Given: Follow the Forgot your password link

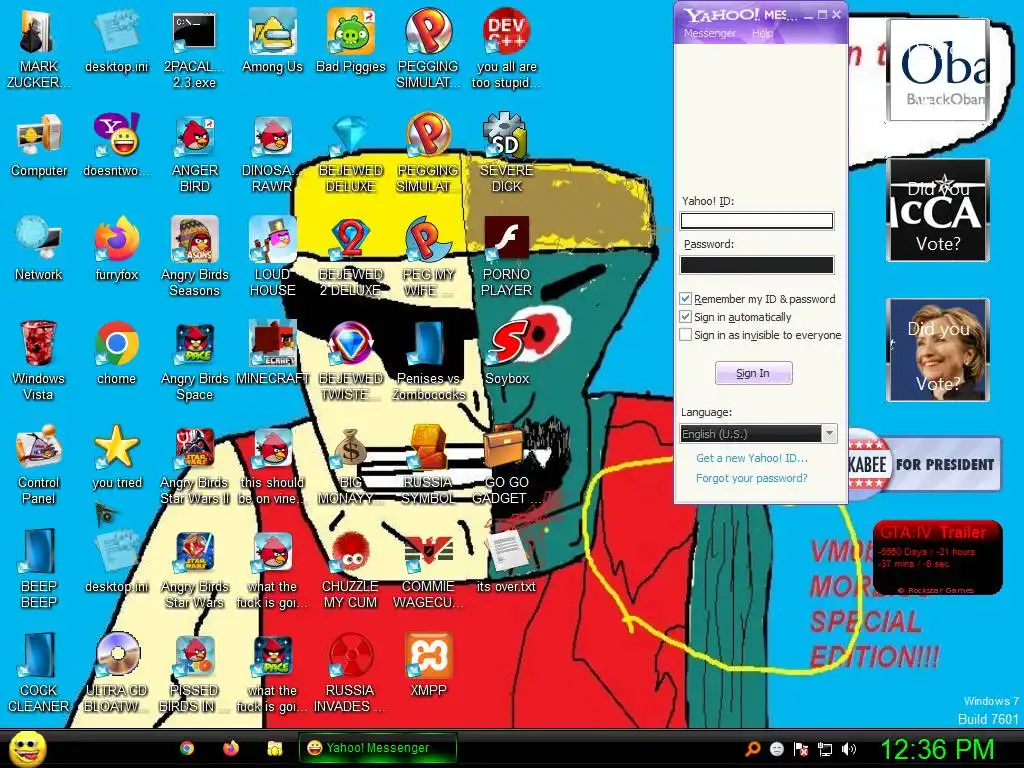Looking at the screenshot, I should pos(752,478).
